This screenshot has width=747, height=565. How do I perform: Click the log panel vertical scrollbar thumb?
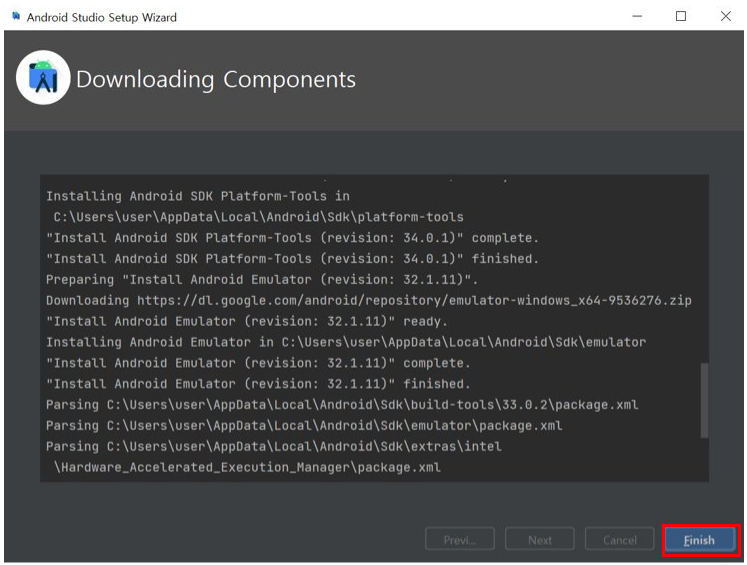(704, 400)
